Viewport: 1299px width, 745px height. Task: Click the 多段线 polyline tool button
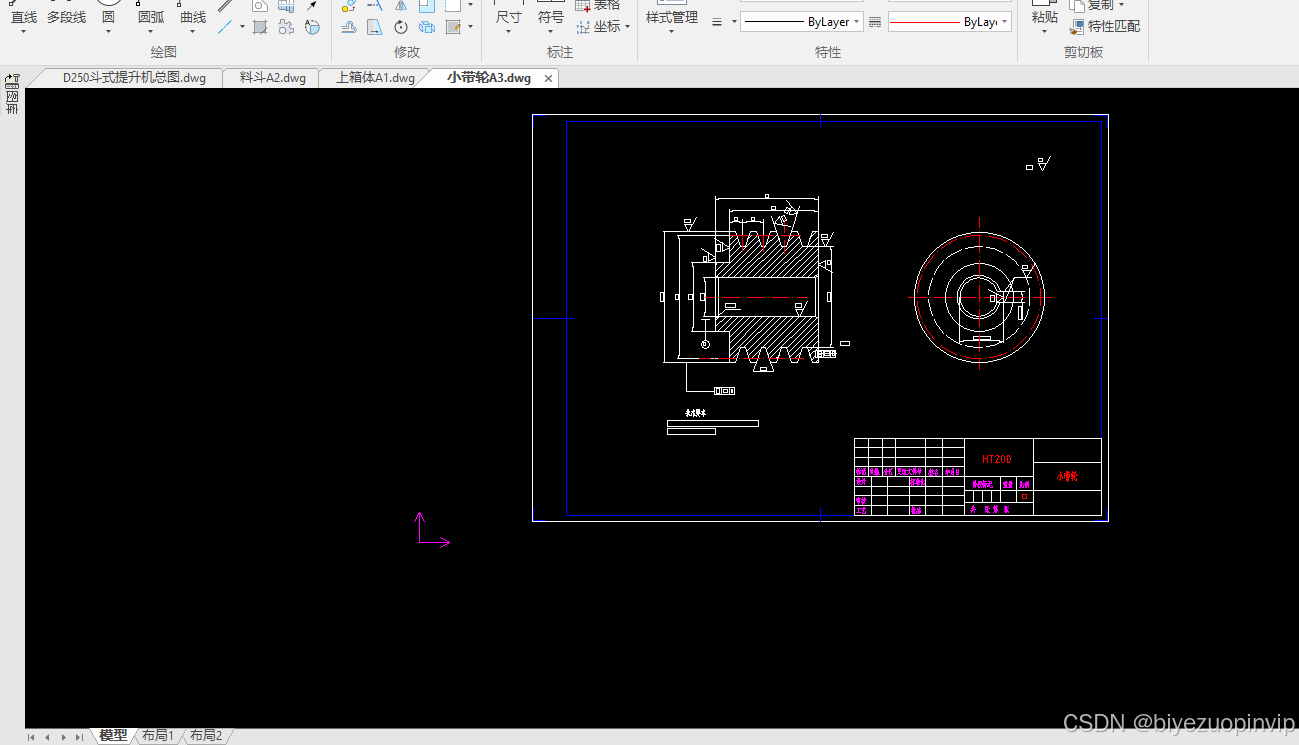pos(66,17)
